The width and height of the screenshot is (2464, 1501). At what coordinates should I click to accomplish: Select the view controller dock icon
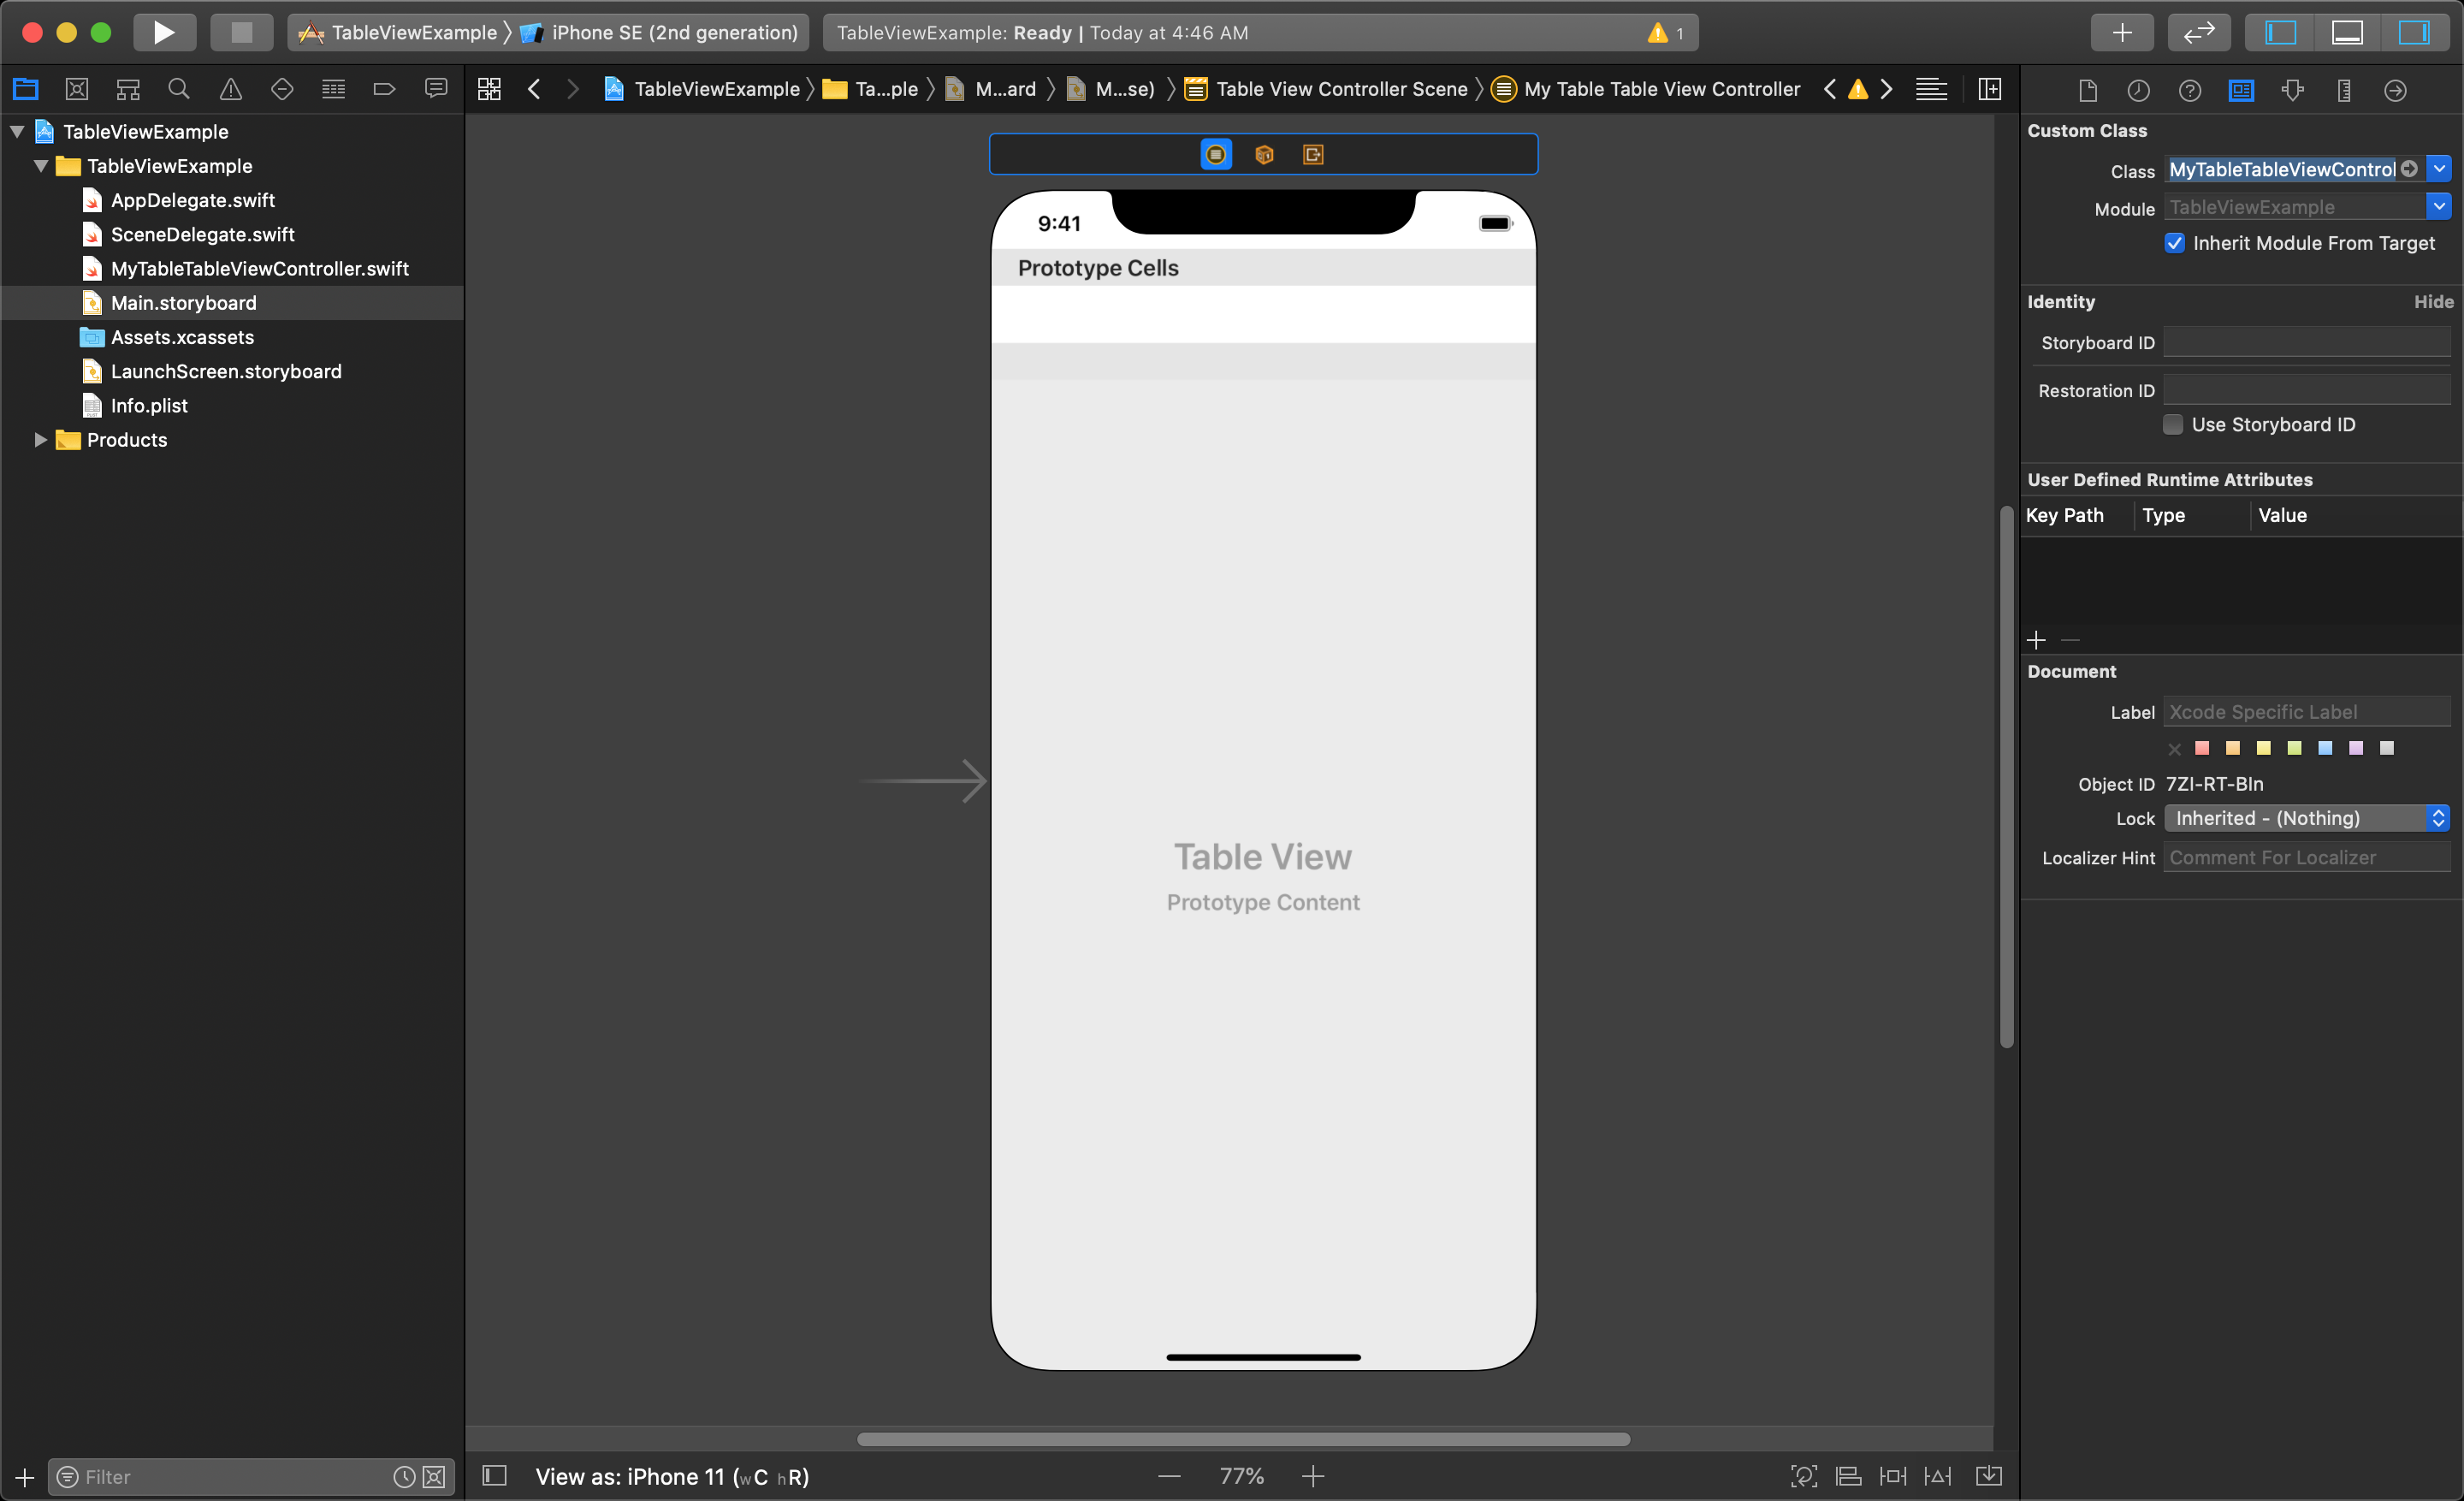[1216, 154]
